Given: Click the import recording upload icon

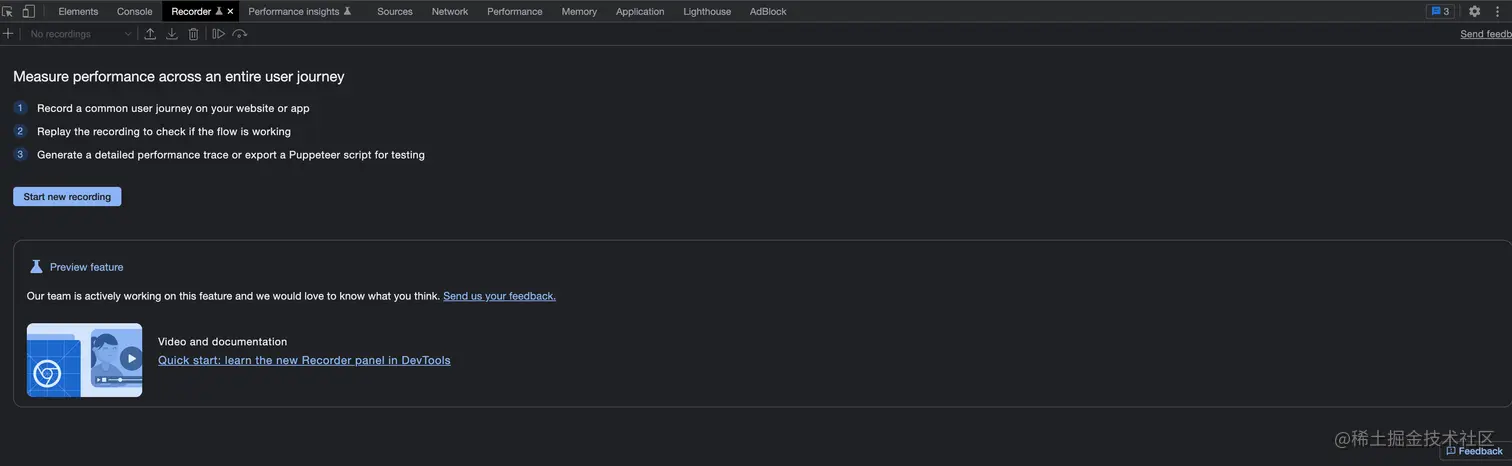Looking at the screenshot, I should point(150,34).
